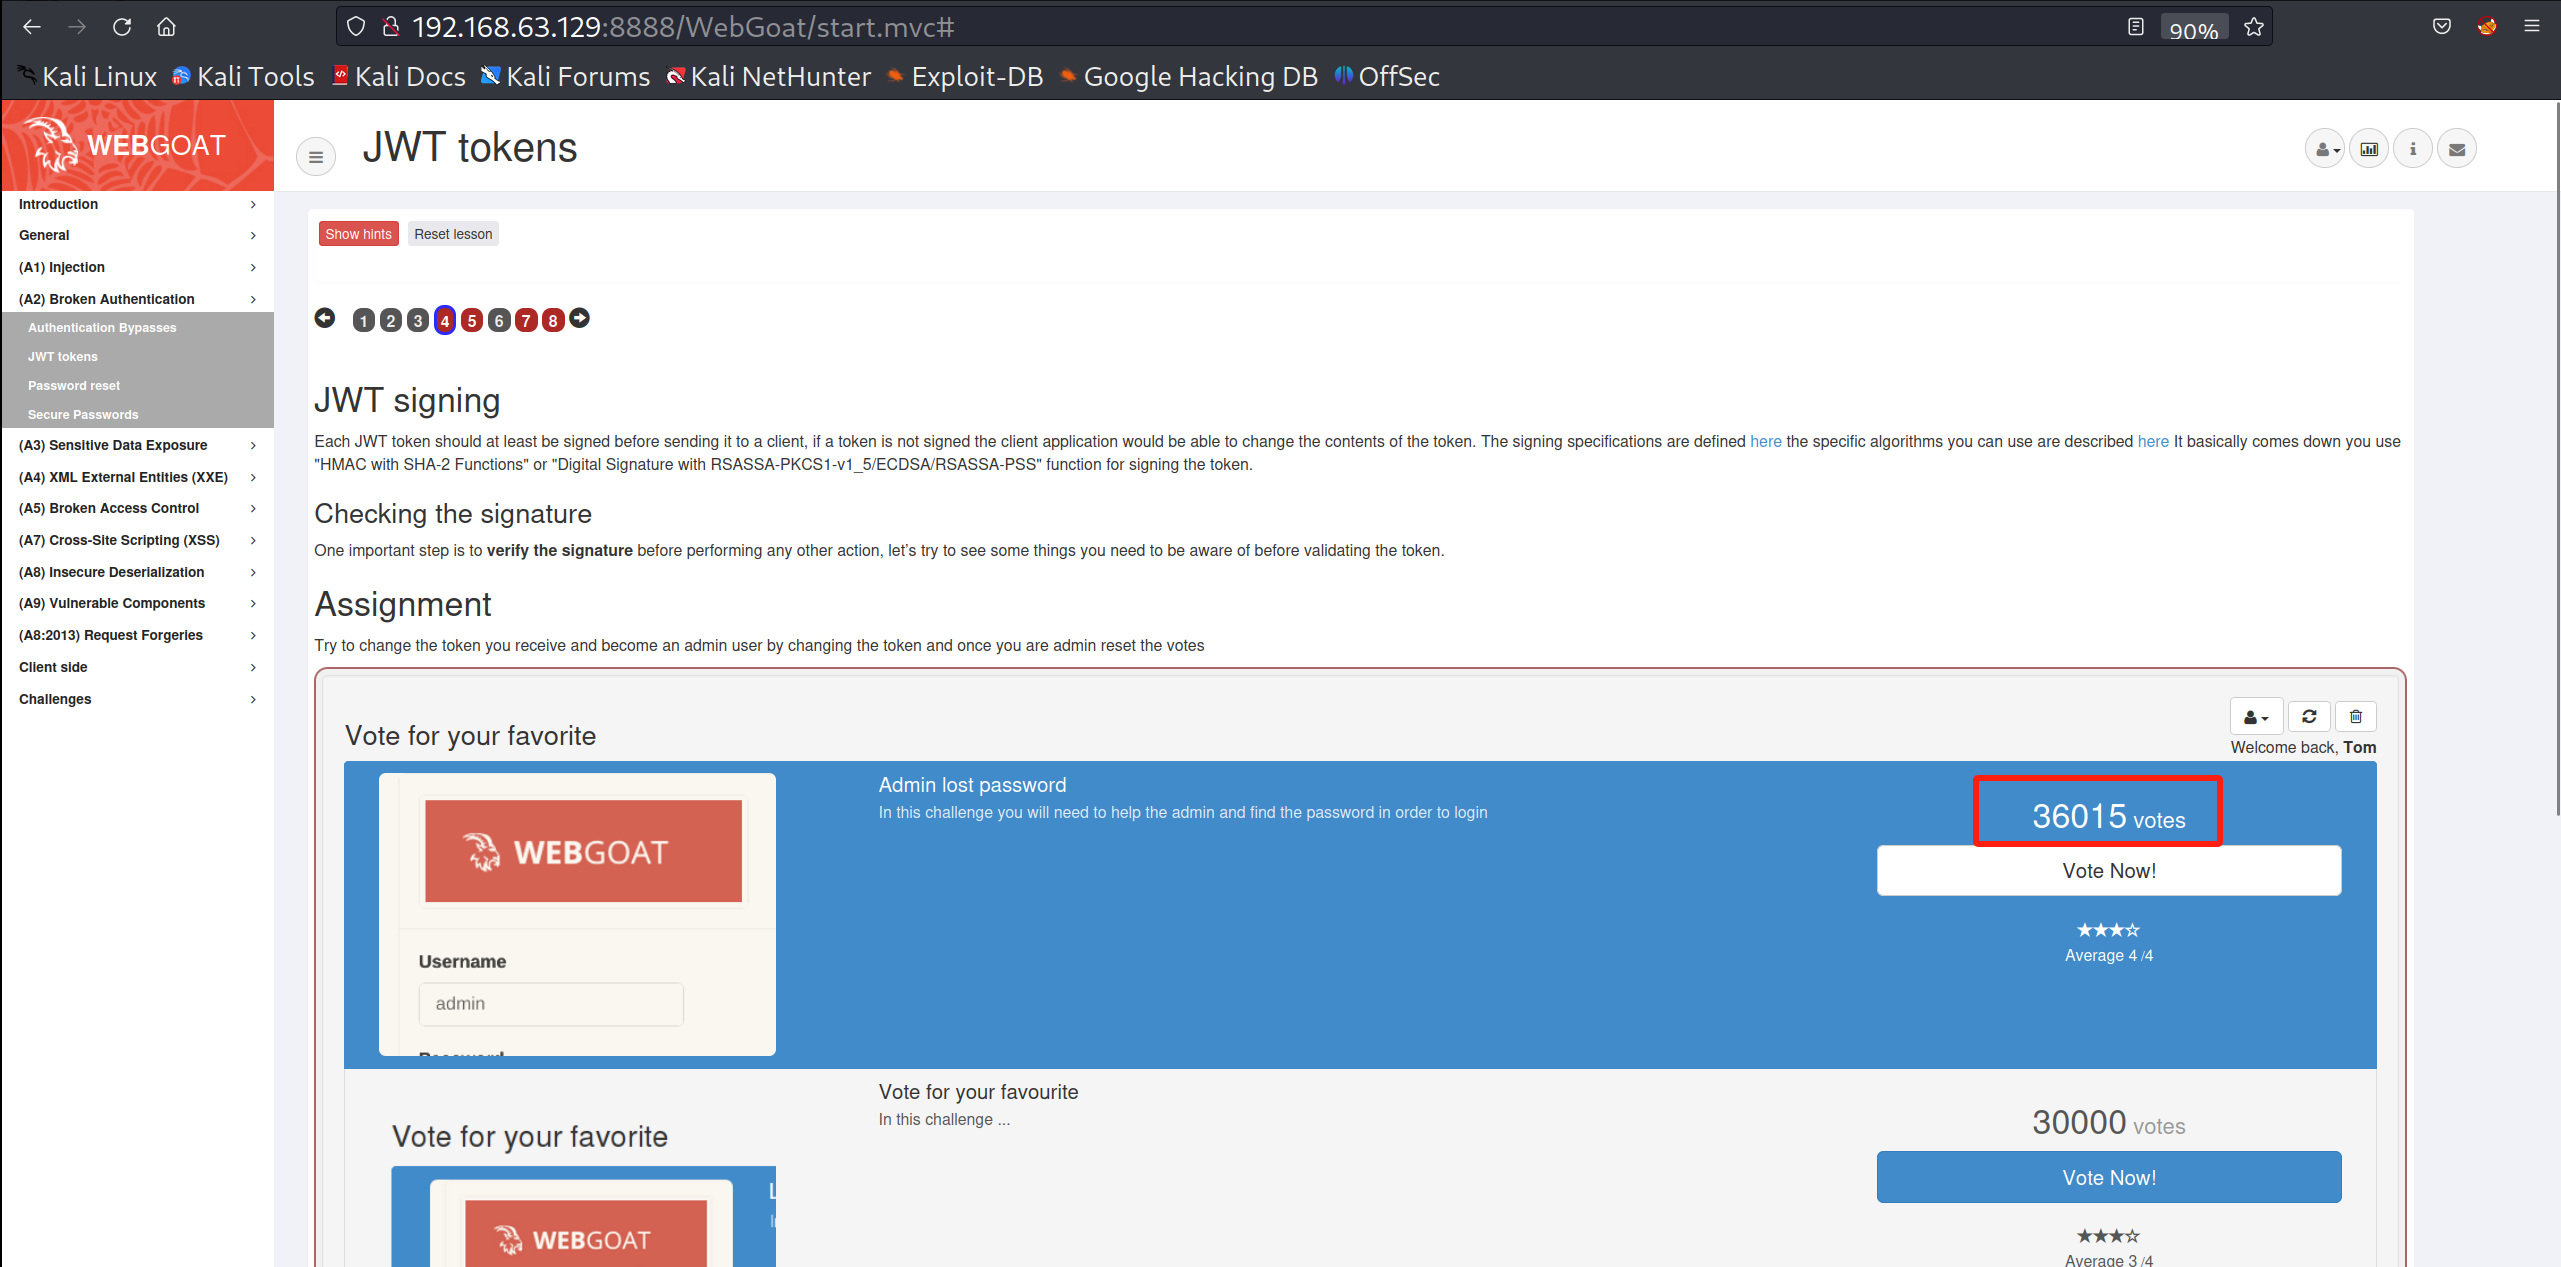This screenshot has width=2561, height=1267.
Task: Click the about info icon in header
Action: tap(2413, 149)
